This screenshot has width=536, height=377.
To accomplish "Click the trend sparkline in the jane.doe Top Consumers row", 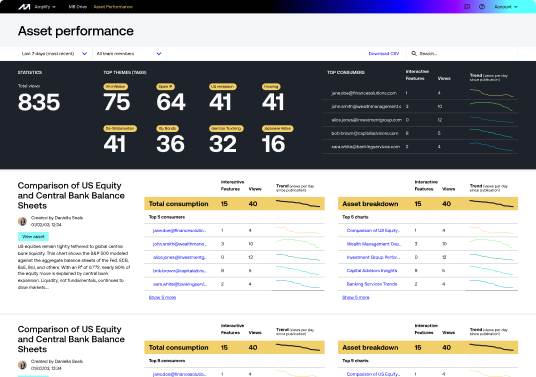I will coord(491,93).
